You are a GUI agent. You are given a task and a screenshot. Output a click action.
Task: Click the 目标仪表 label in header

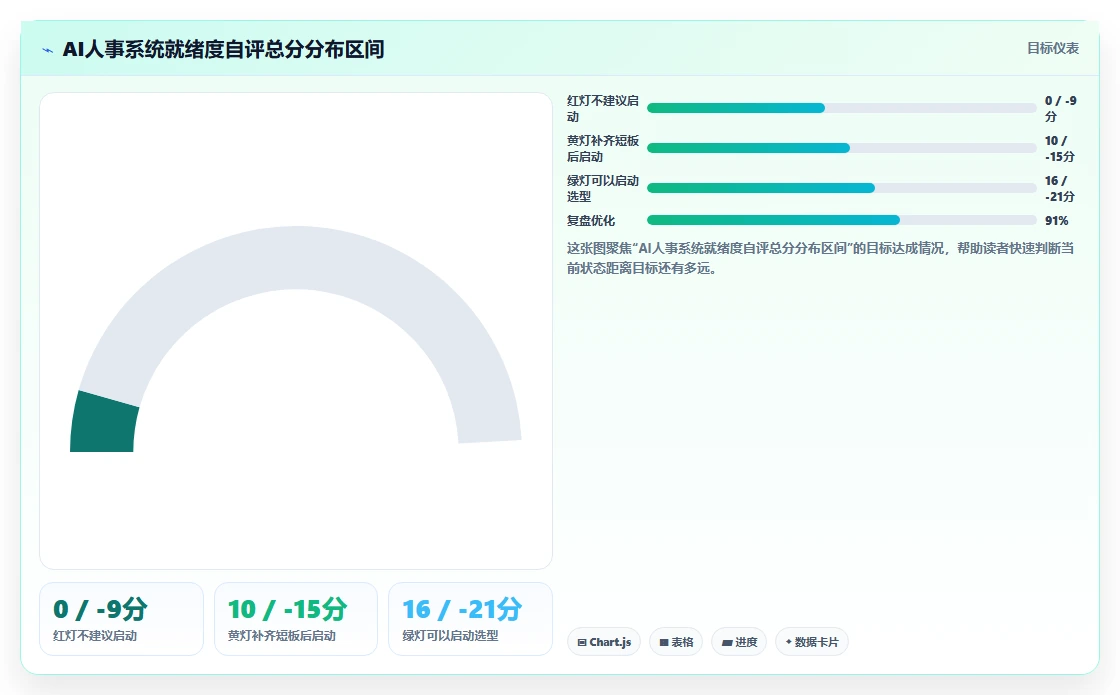(x=1053, y=49)
